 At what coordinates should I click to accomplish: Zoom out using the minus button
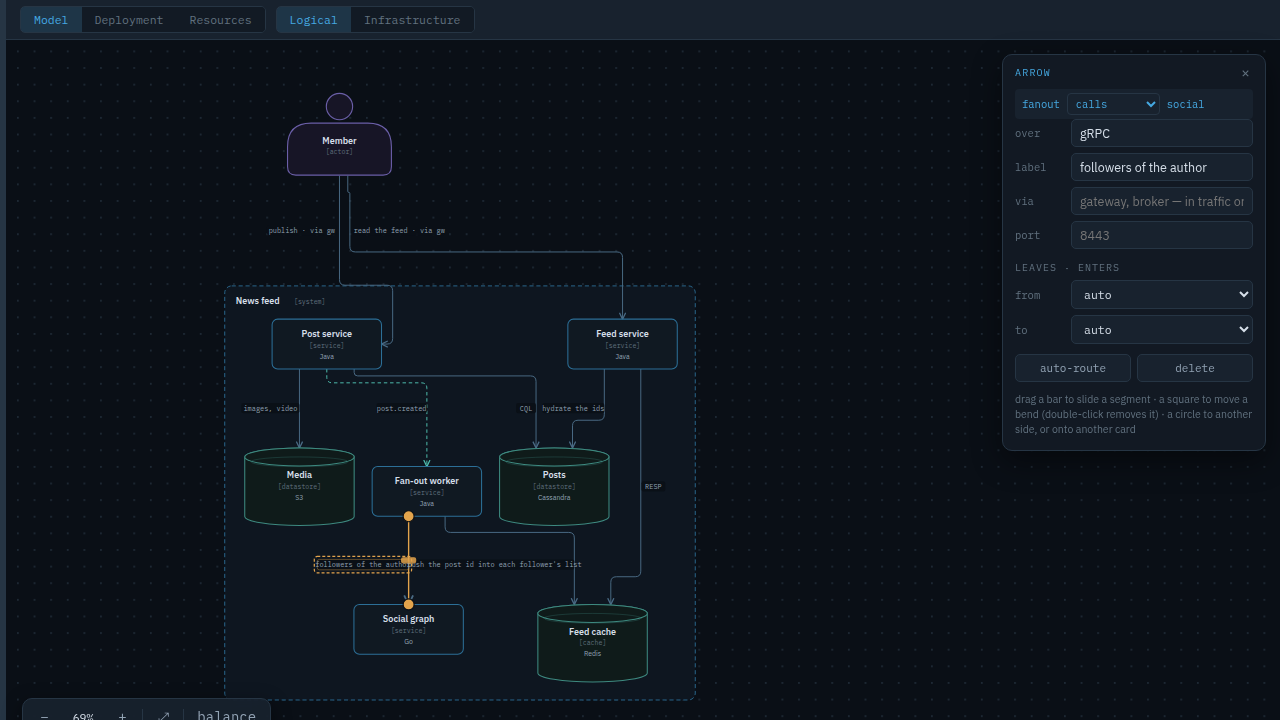[44, 716]
